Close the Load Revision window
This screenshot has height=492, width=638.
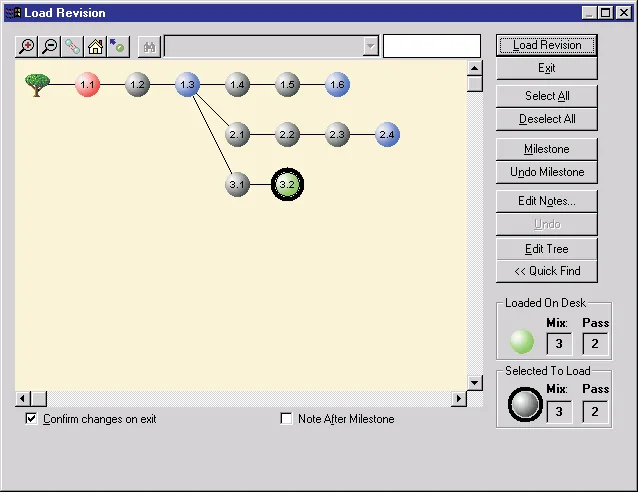(x=623, y=13)
